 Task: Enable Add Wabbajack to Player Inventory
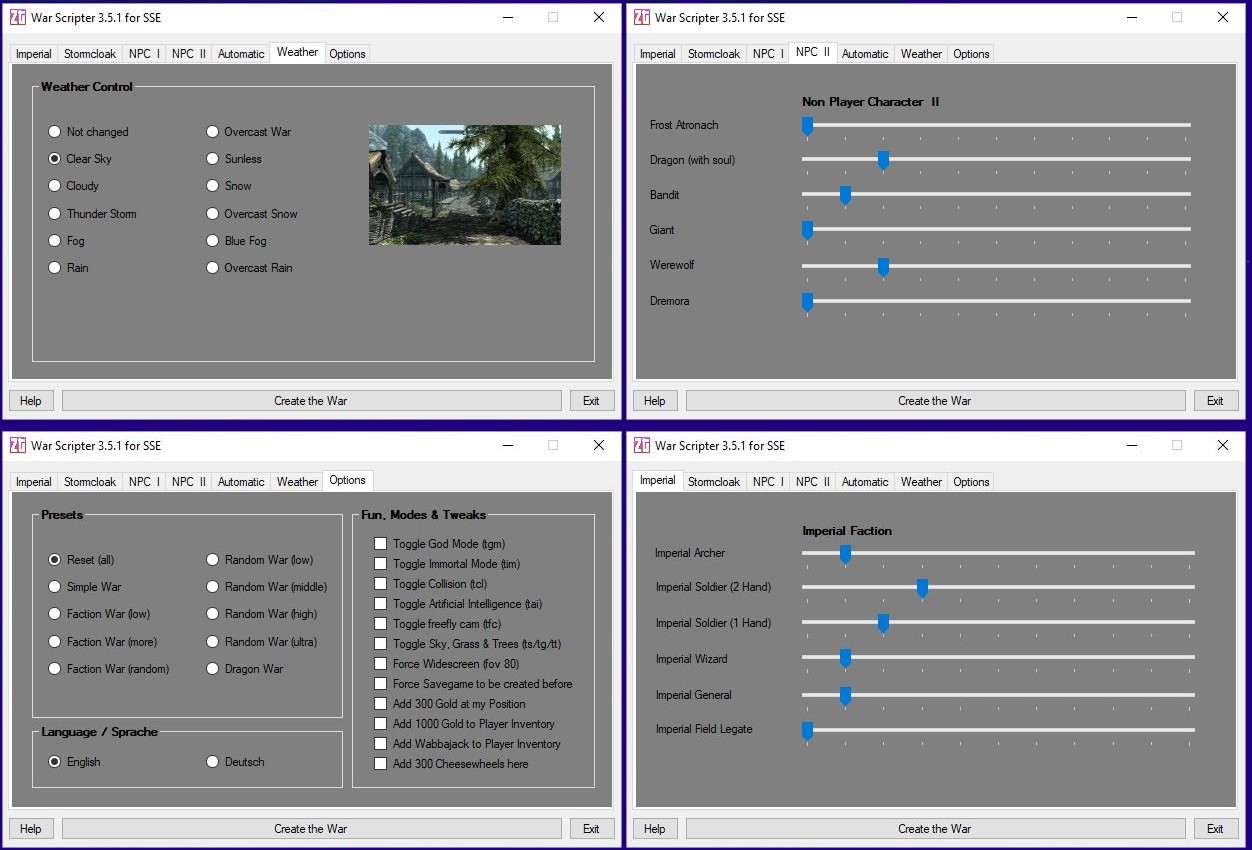[381, 744]
